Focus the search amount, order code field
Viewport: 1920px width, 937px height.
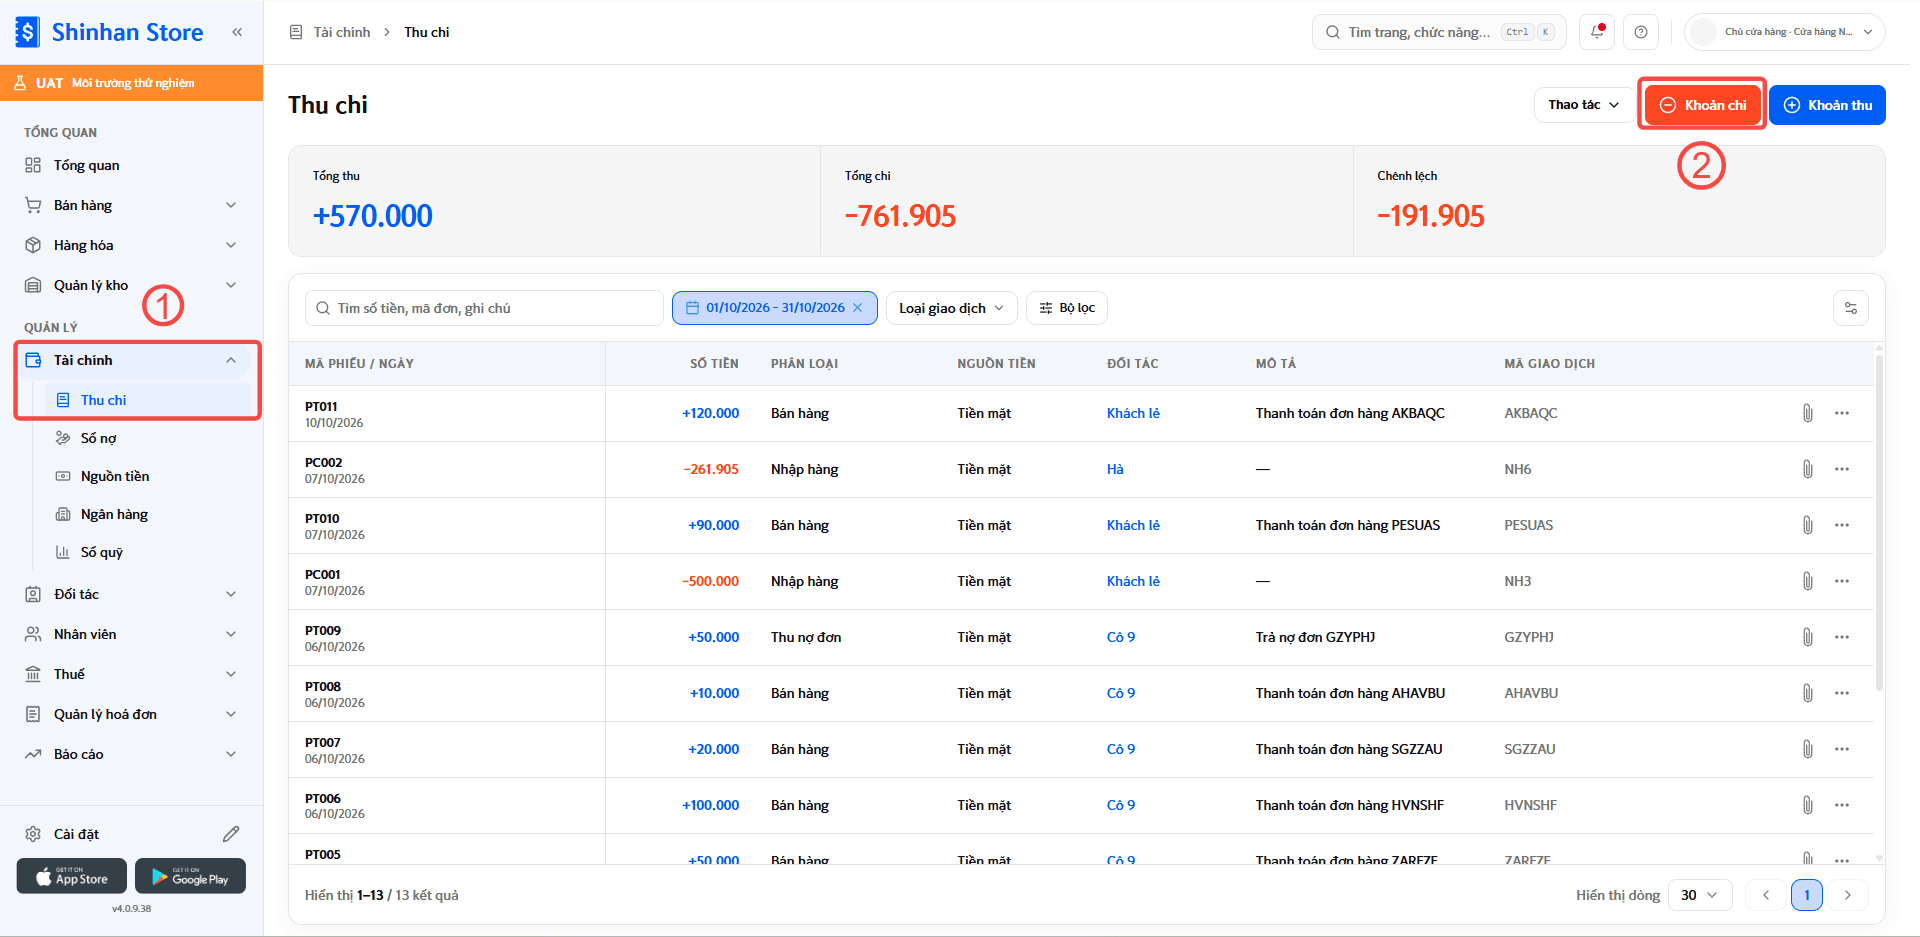[x=484, y=308]
